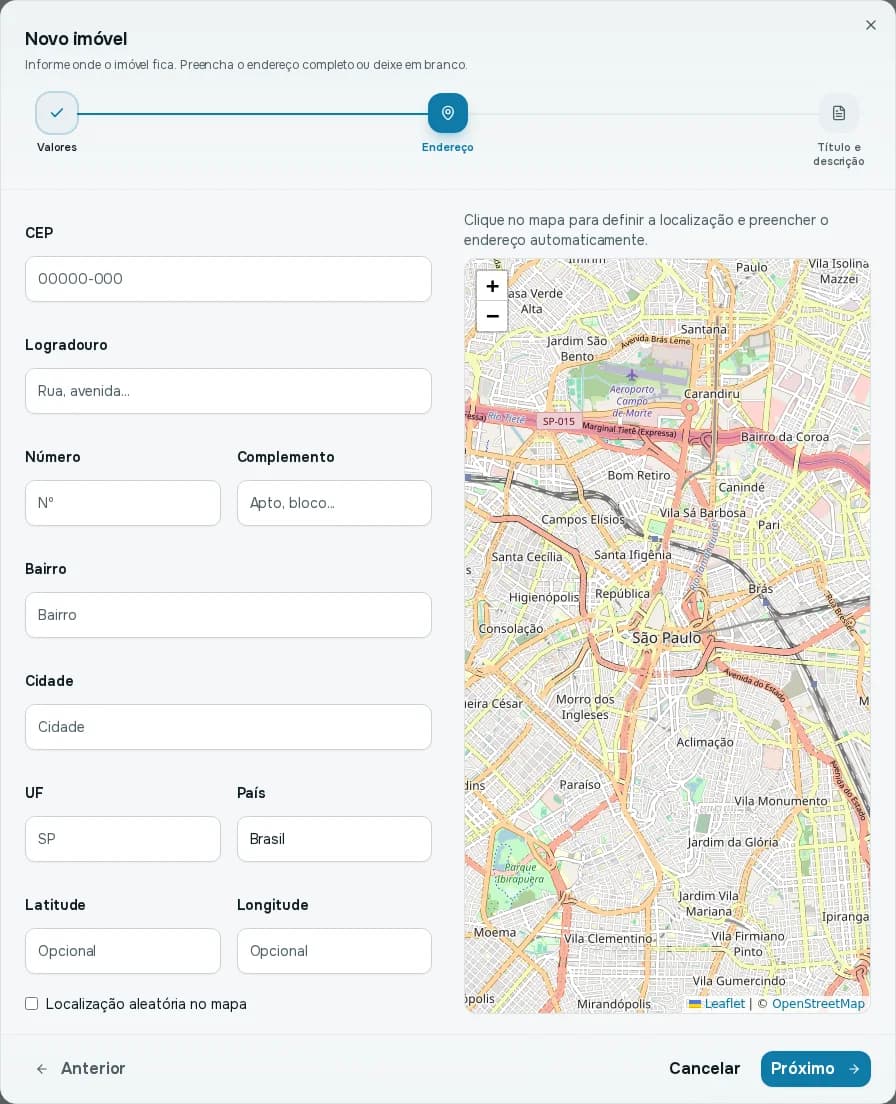The height and width of the screenshot is (1104, 896).
Task: Click the República label on the map
Action: click(x=622, y=594)
